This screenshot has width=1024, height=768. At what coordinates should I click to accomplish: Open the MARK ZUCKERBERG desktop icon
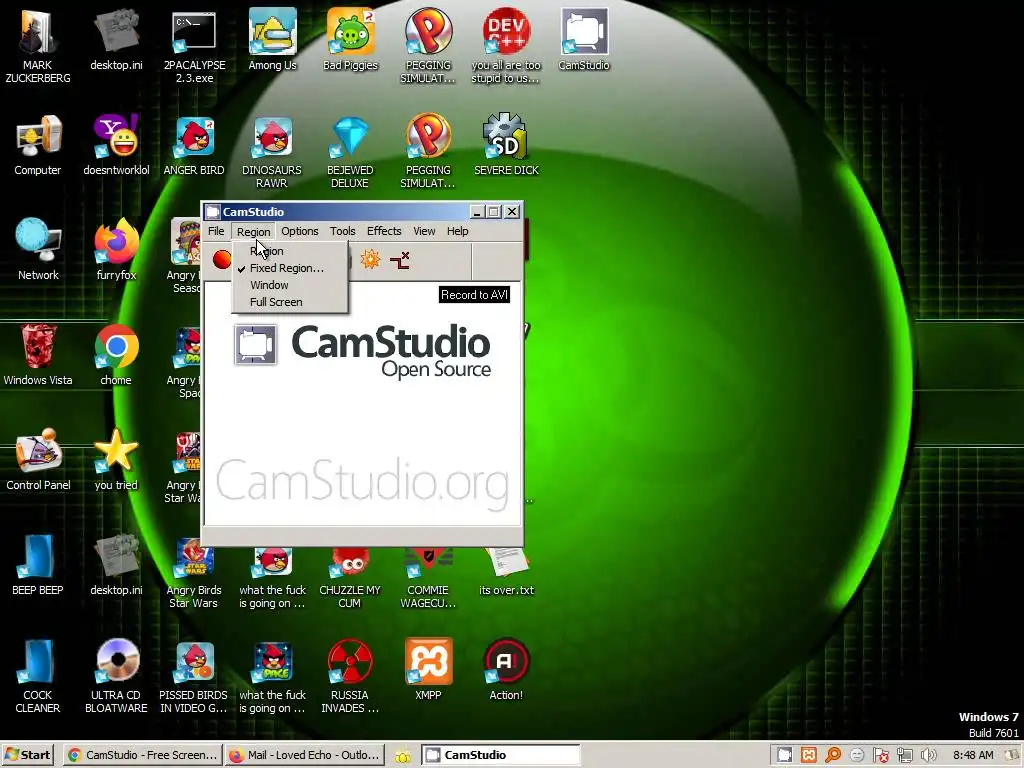38,46
